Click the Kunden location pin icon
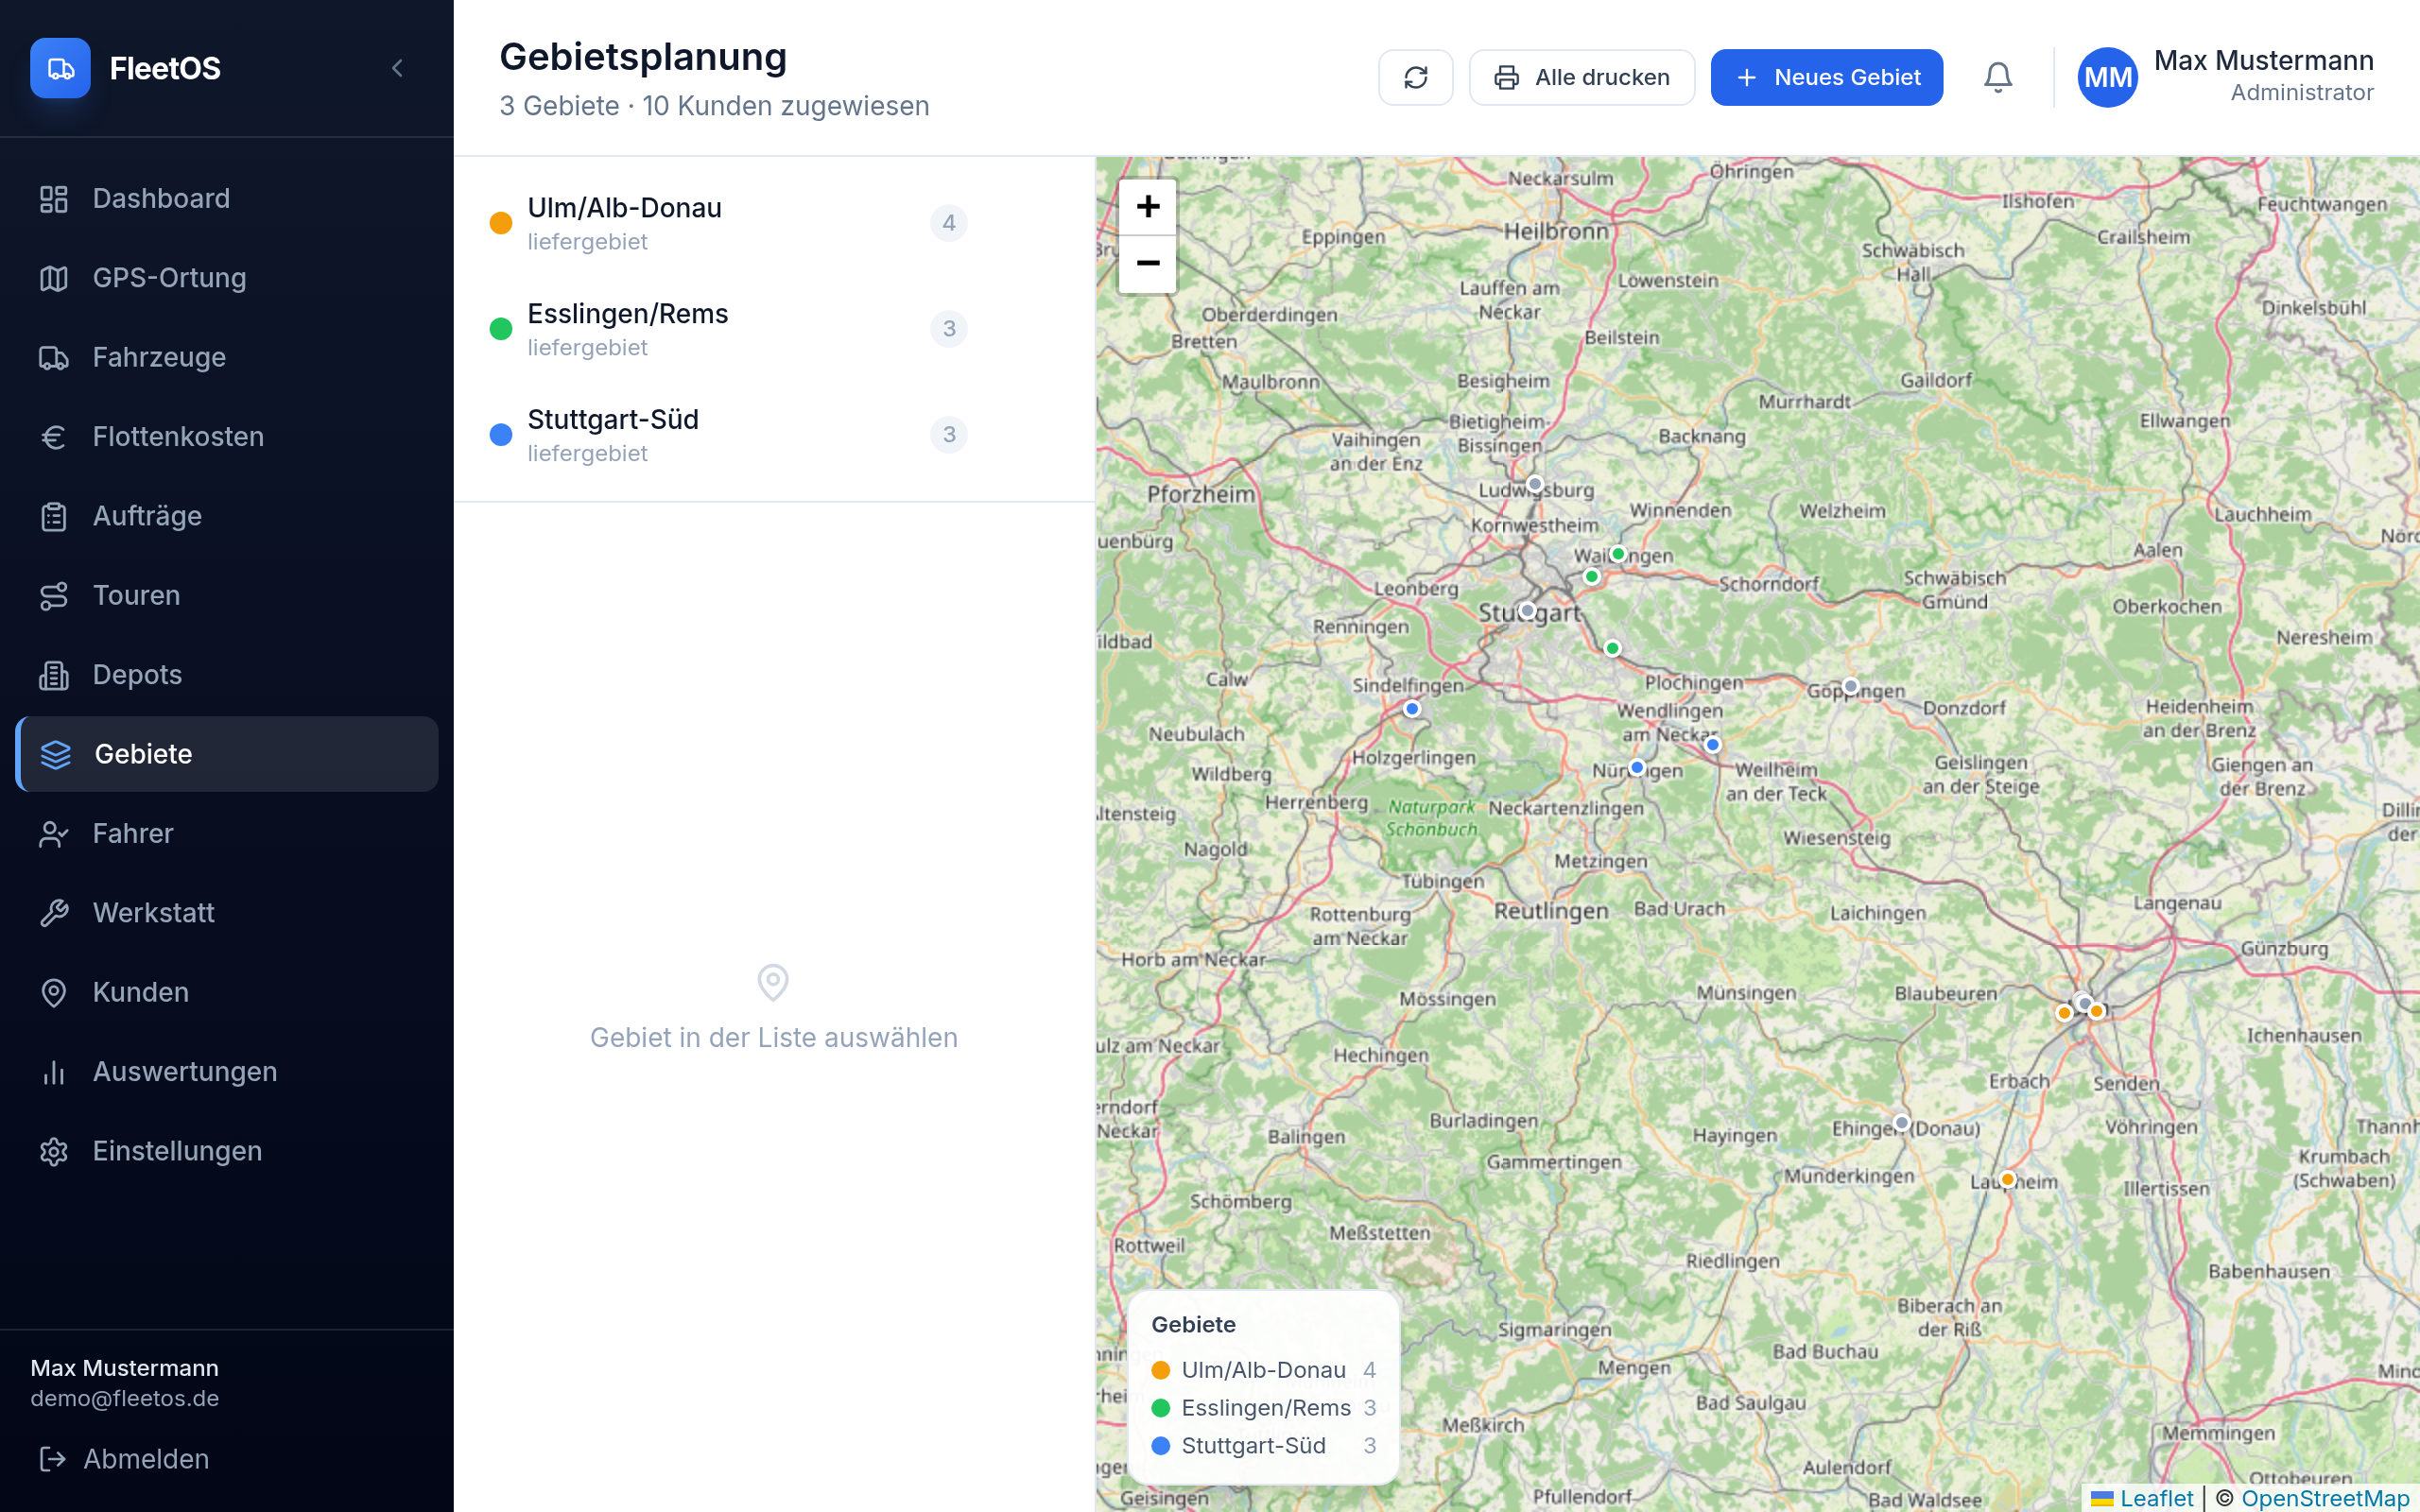Screen dimensions: 2420x1512 point(54,992)
